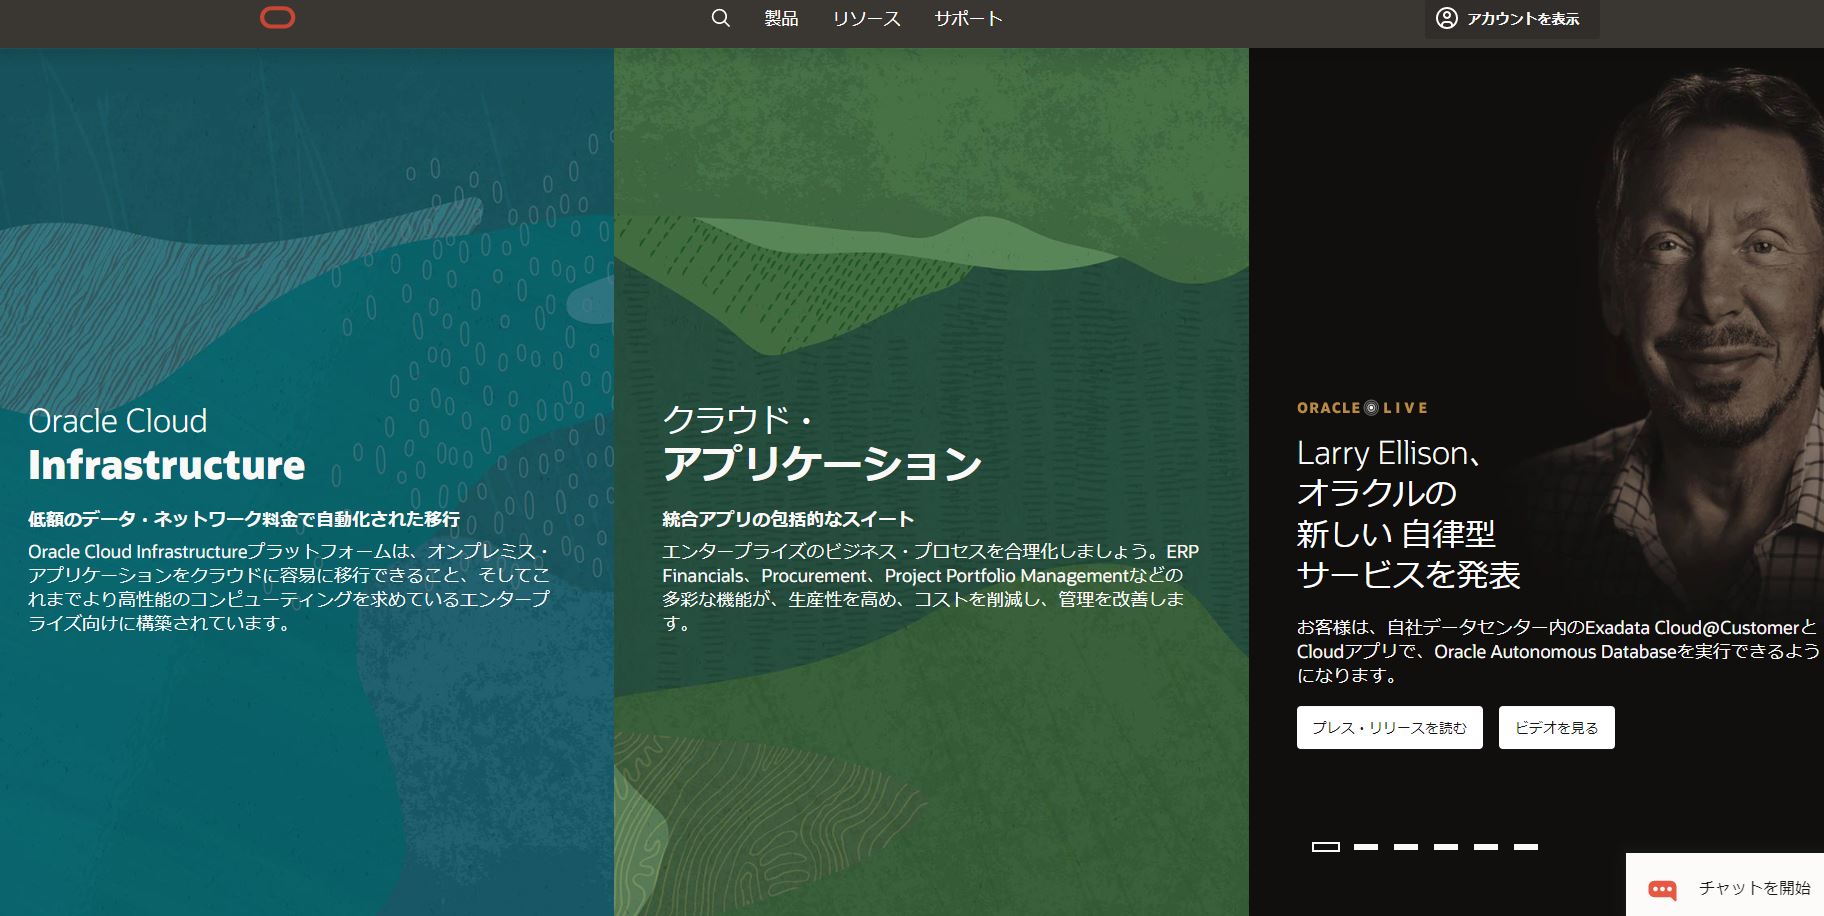Click the Exadata Cloud@Customer description text
The image size is (1824, 916).
coord(1558,651)
